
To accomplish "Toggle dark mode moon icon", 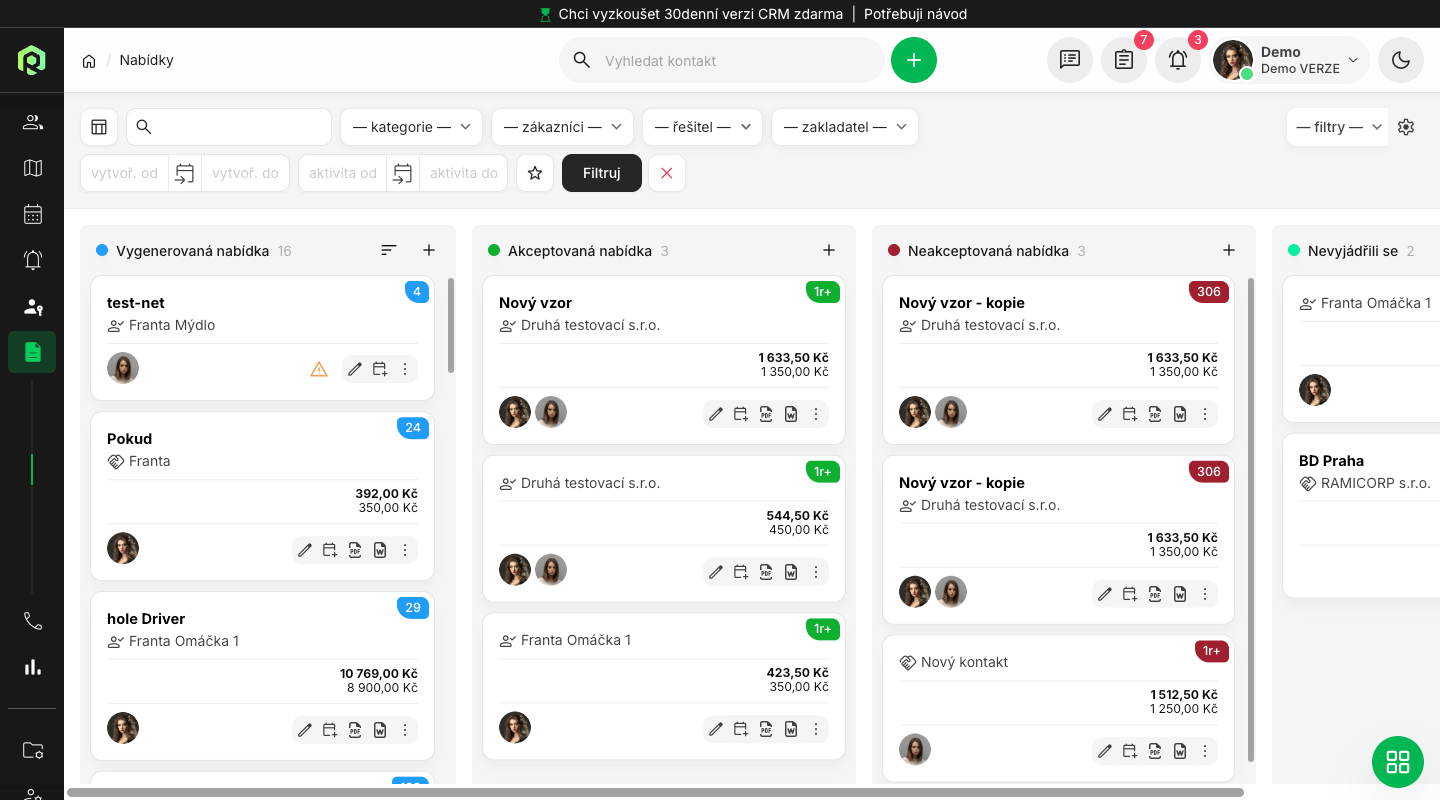I will click(1400, 60).
